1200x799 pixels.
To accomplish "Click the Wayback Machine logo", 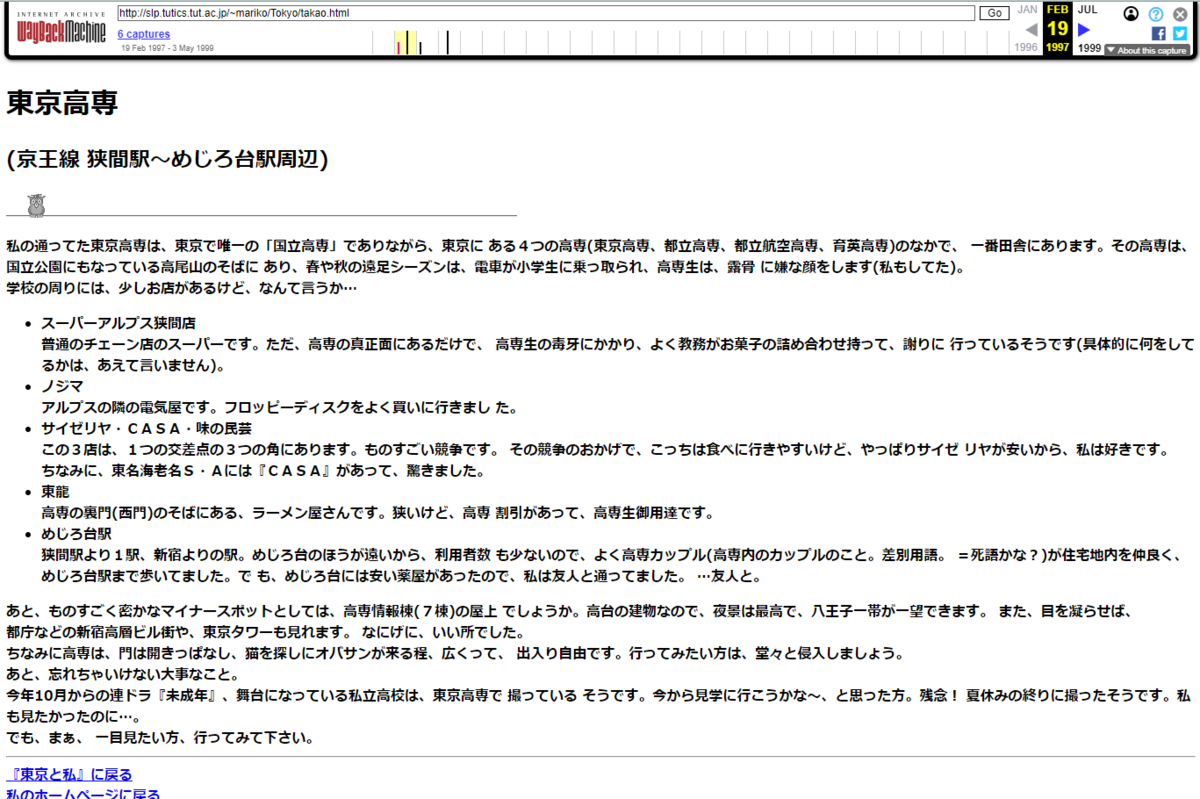I will 60,28.
